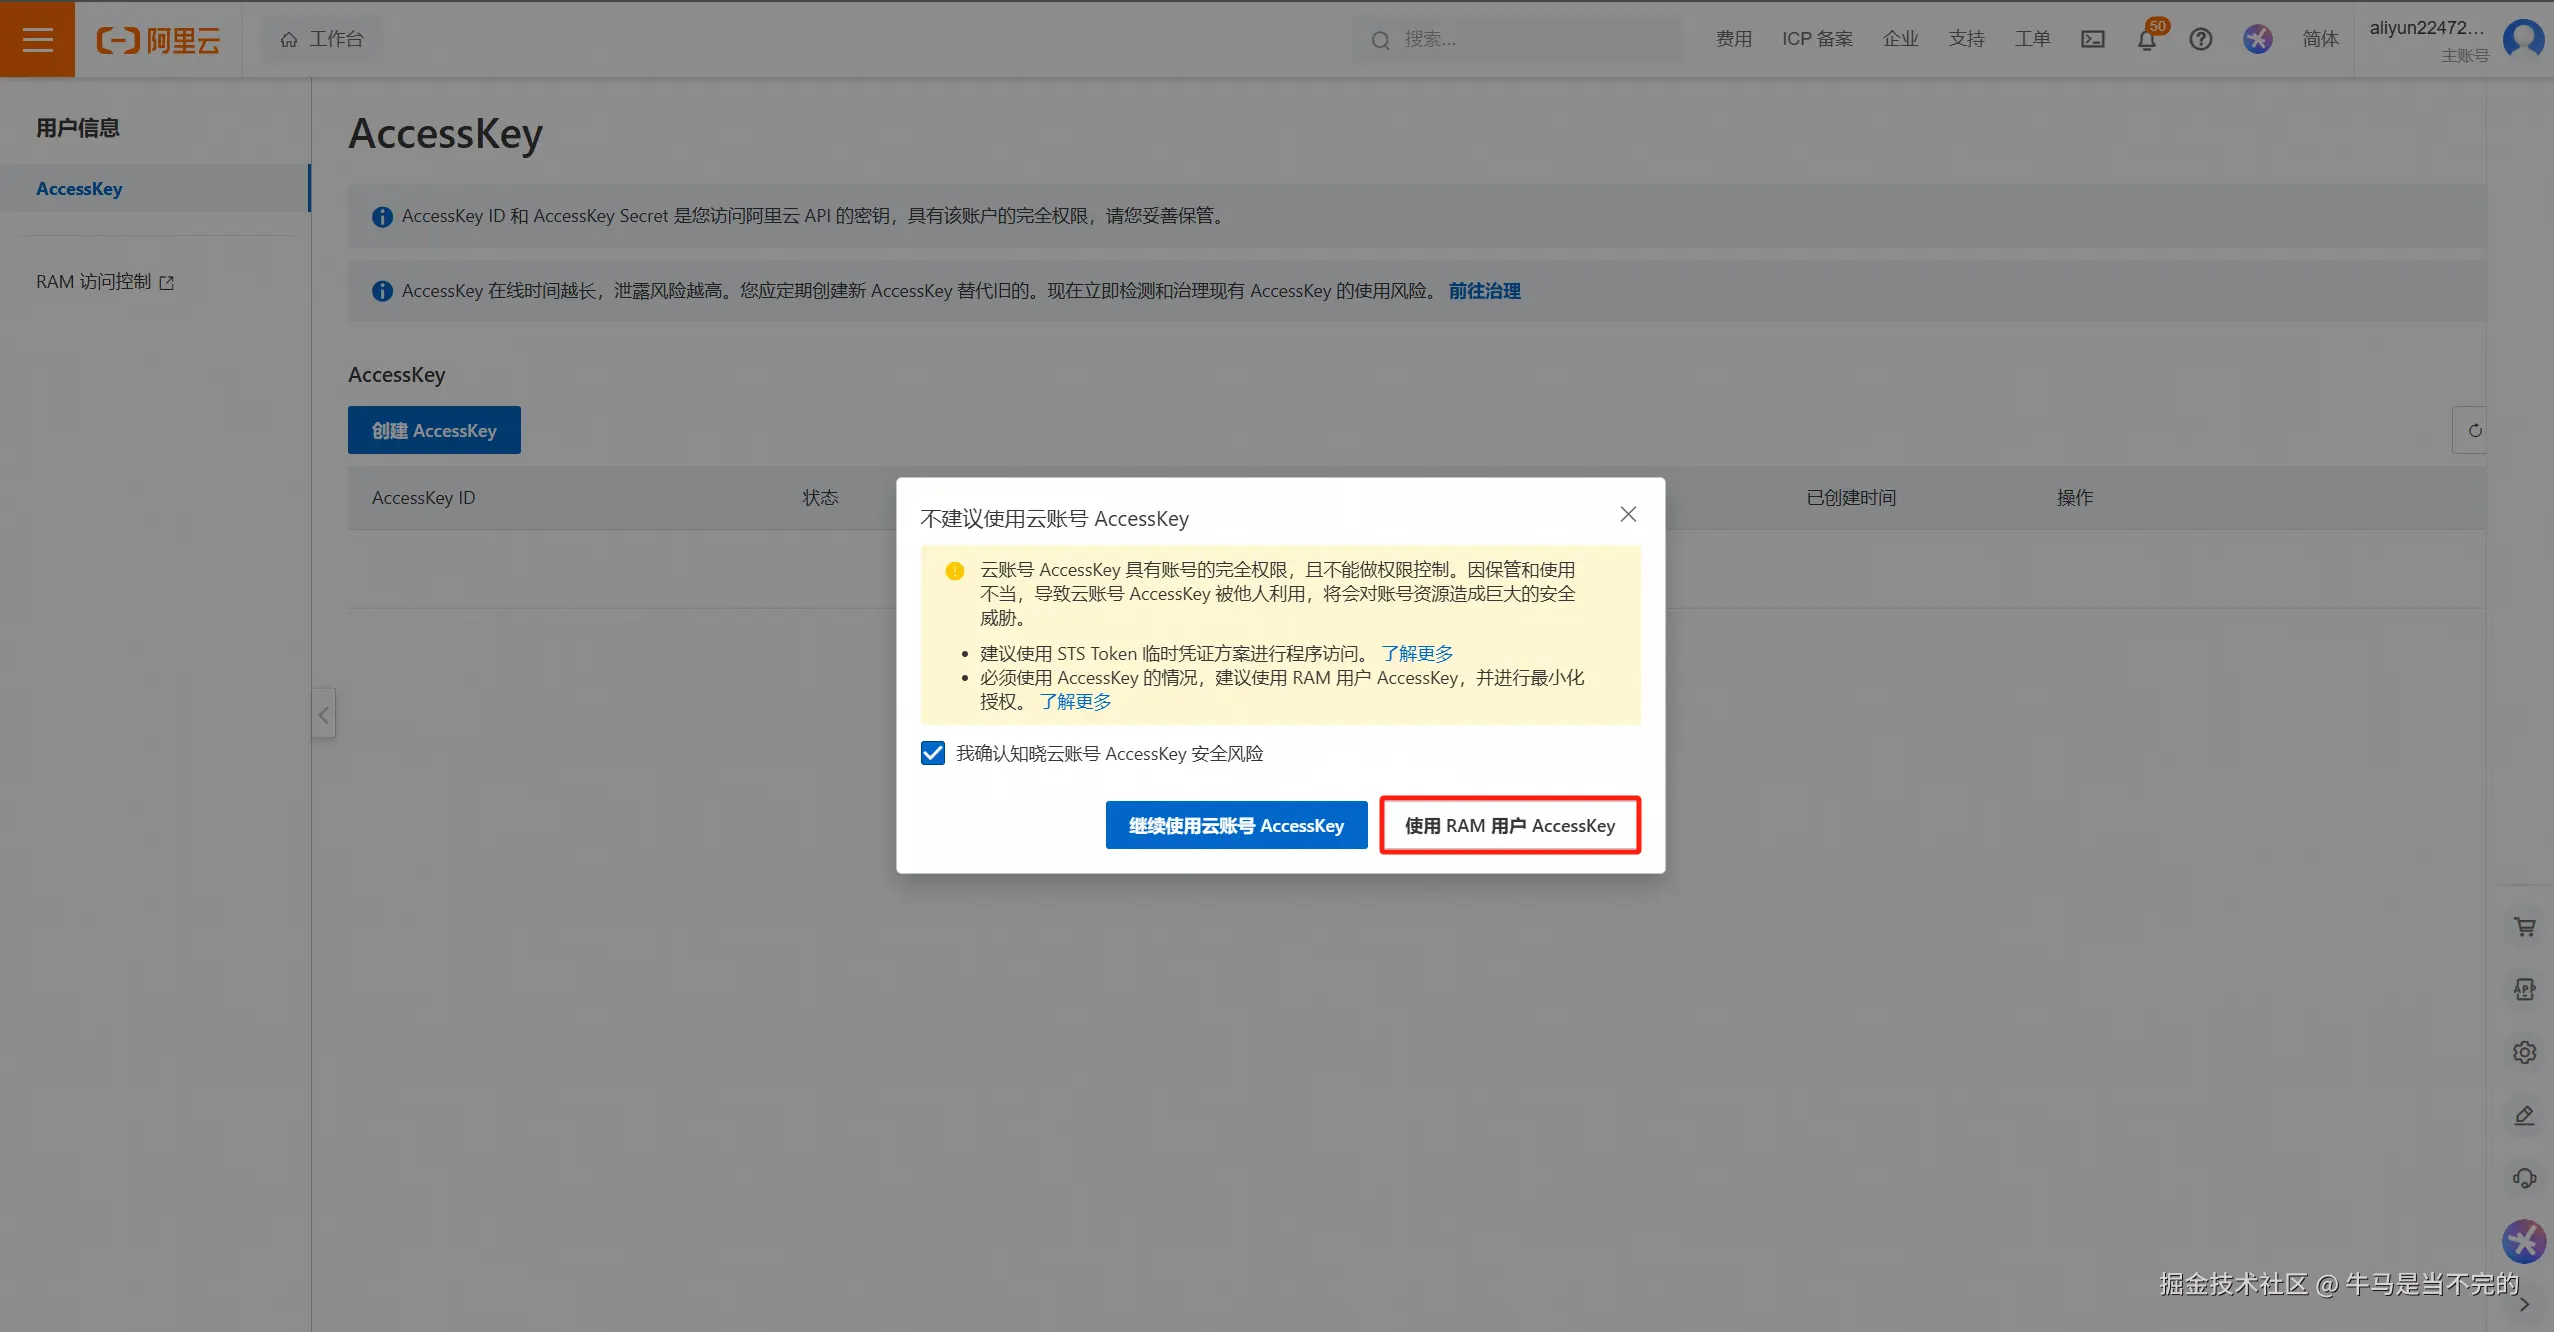Open the hamburger navigation menu
This screenshot has width=2554, height=1332.
click(37, 39)
